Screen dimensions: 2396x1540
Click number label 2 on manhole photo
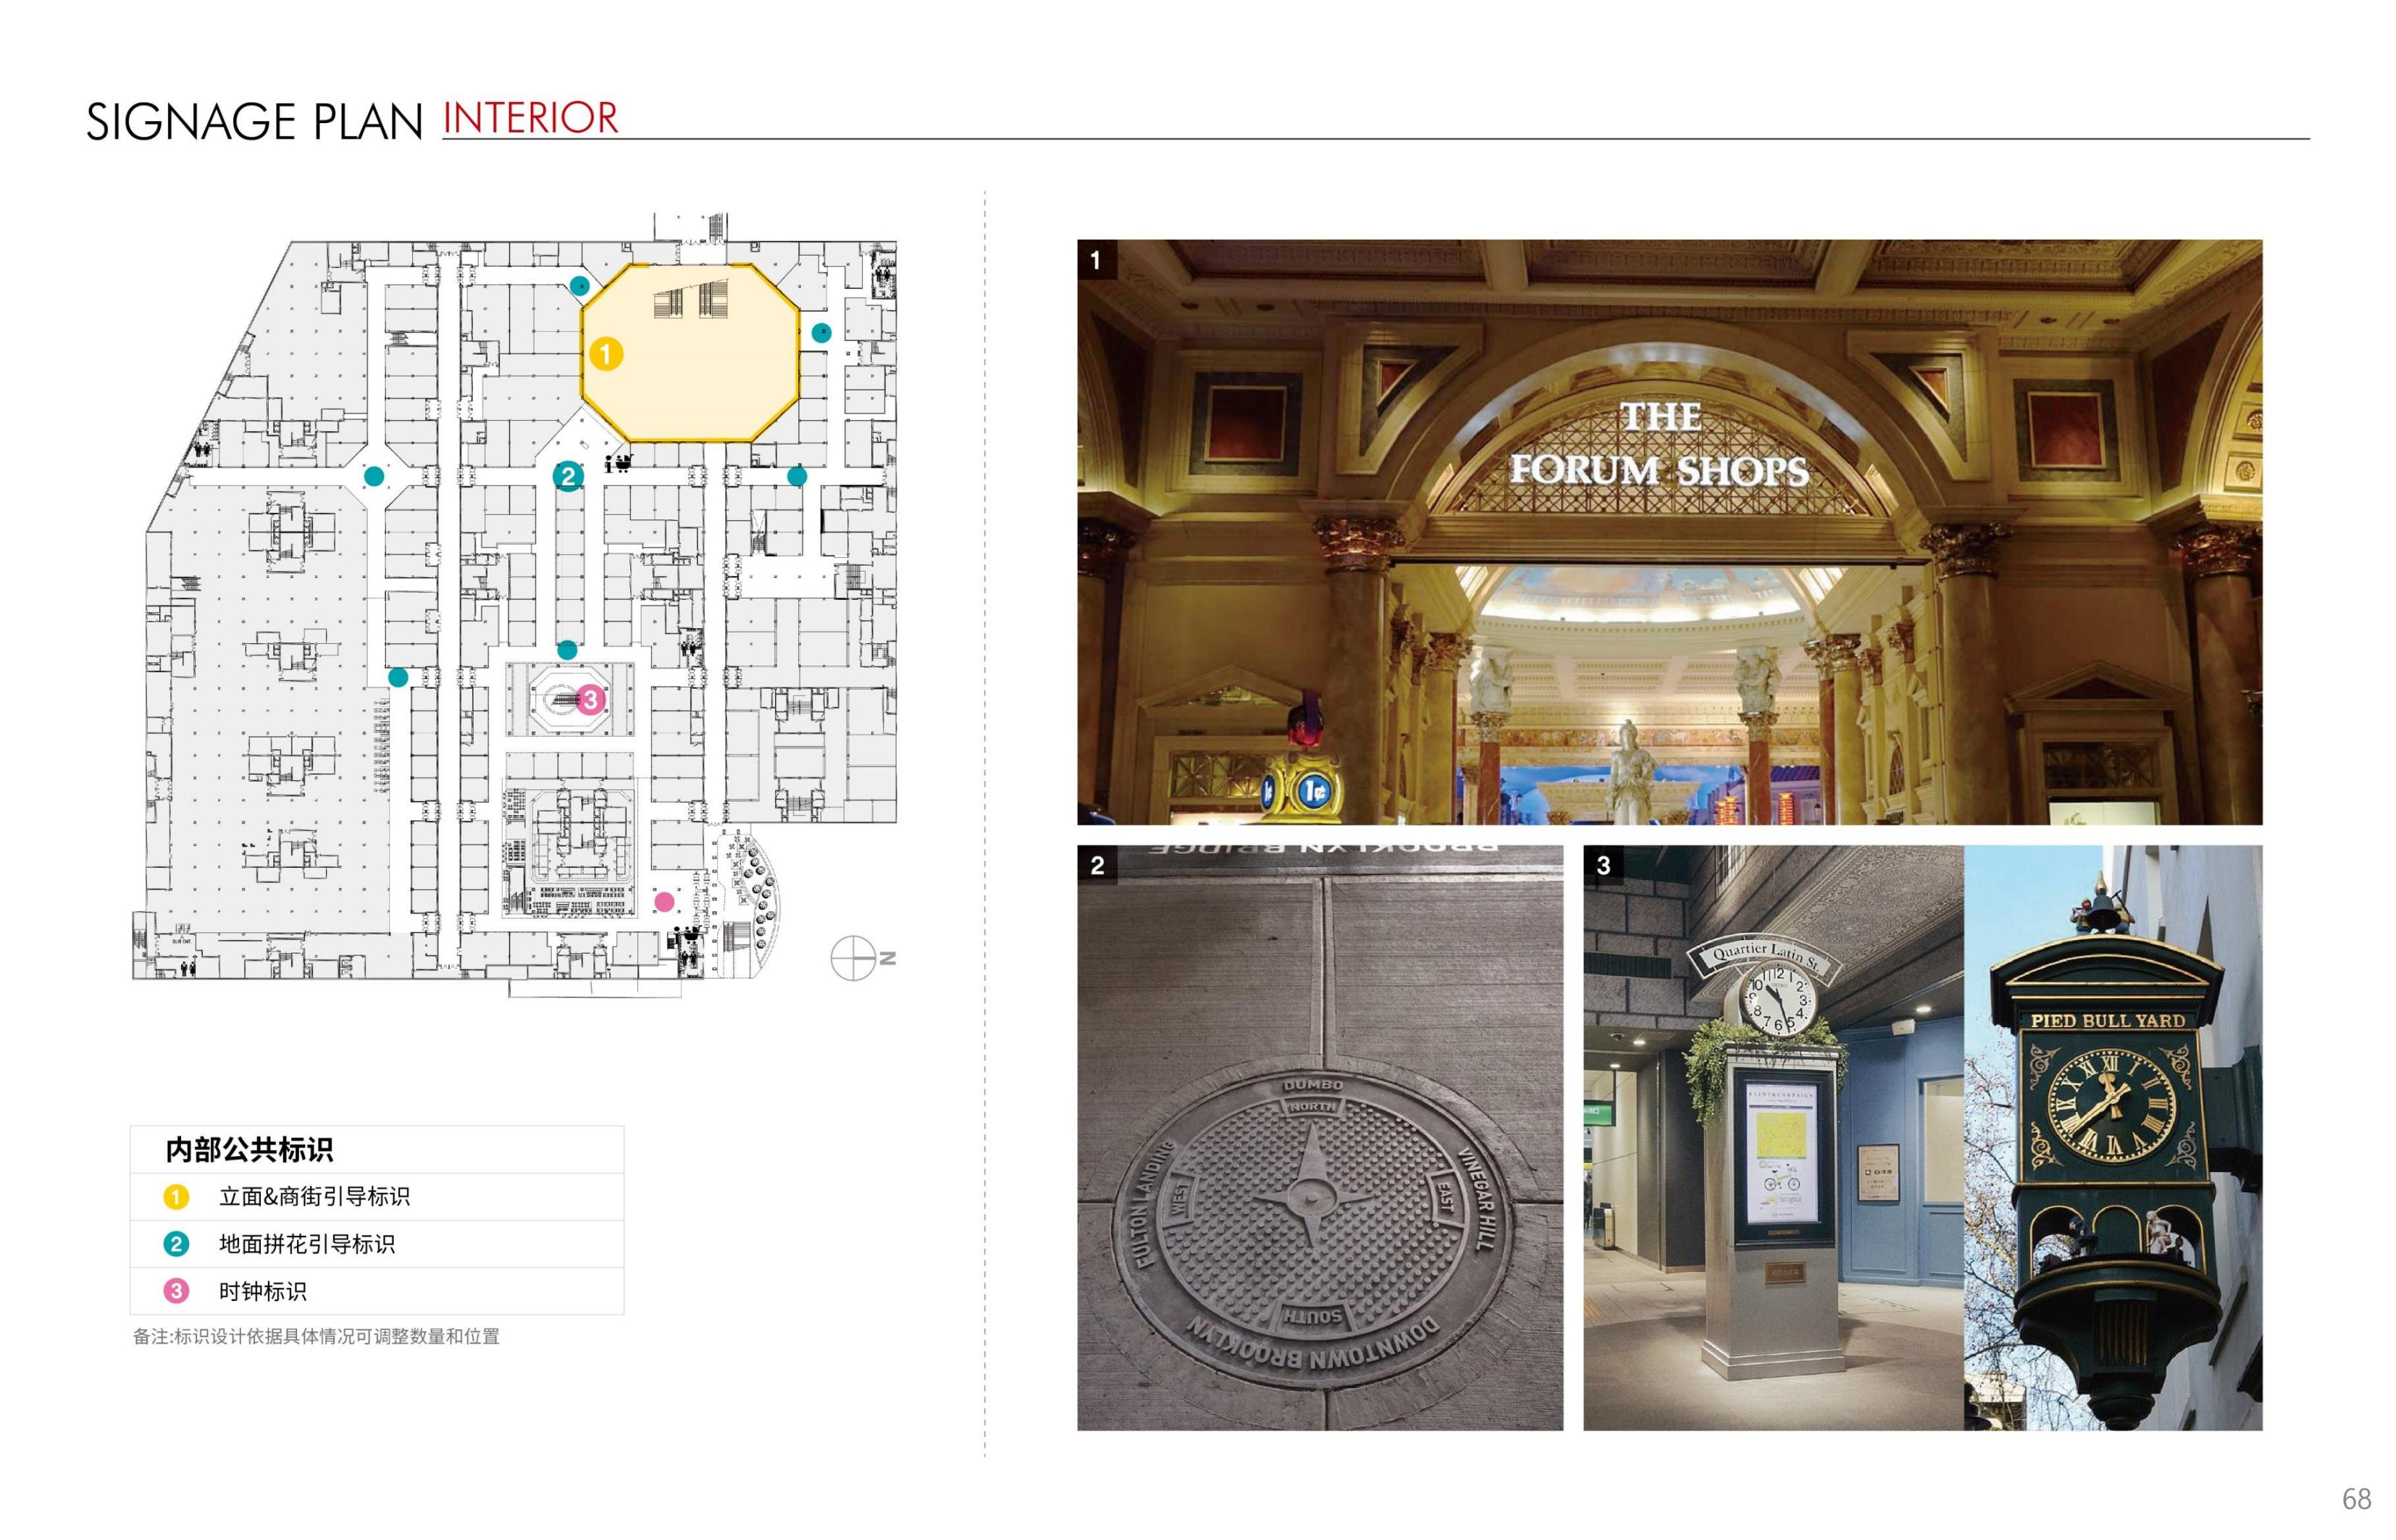pyautogui.click(x=1097, y=865)
